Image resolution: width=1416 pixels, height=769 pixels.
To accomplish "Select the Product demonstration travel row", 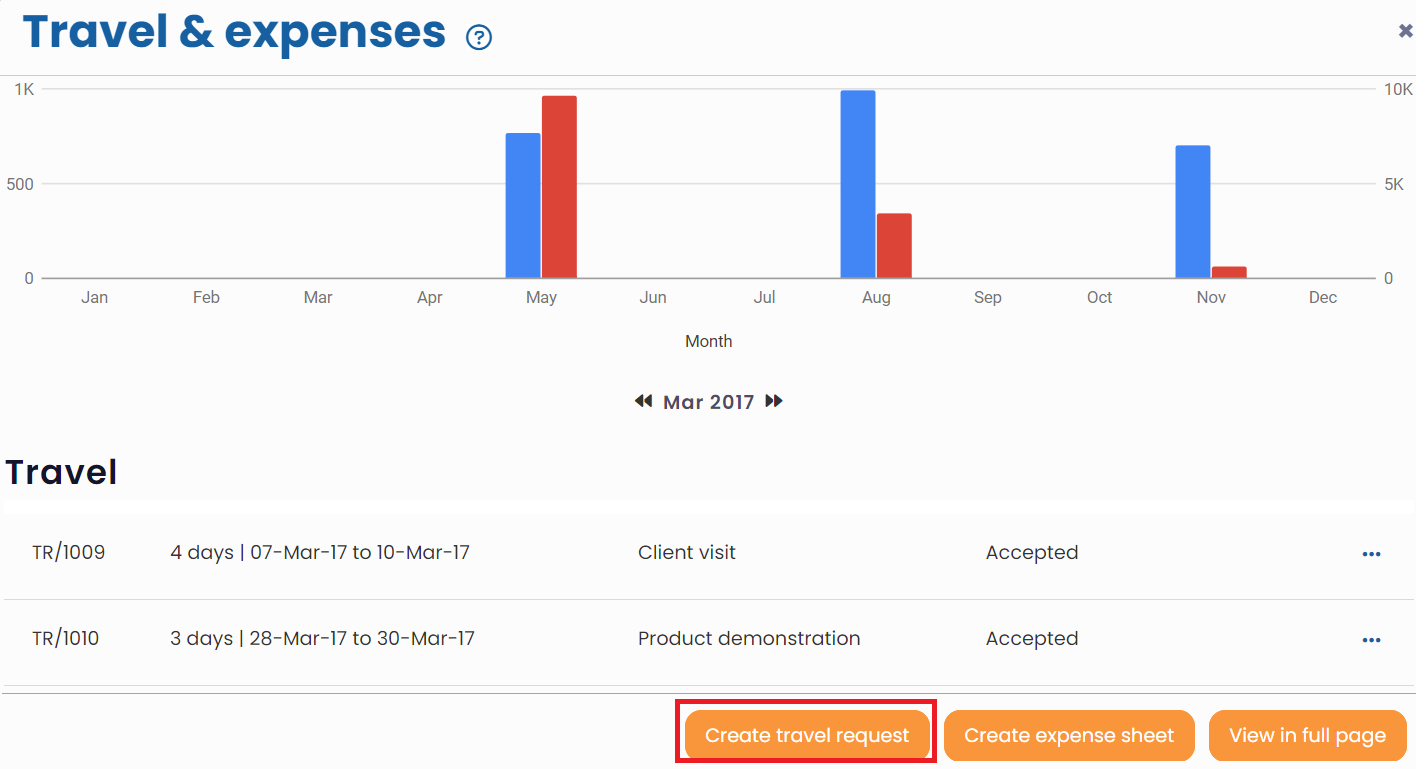I will (748, 638).
